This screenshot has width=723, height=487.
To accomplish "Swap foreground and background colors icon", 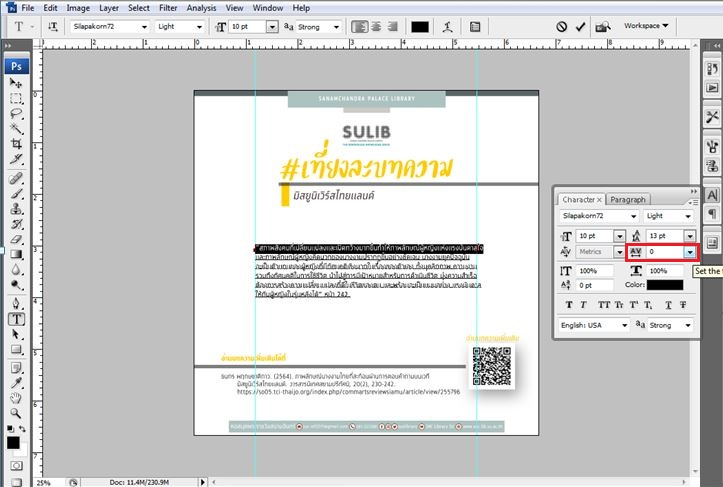I will pyautogui.click(x=22, y=429).
